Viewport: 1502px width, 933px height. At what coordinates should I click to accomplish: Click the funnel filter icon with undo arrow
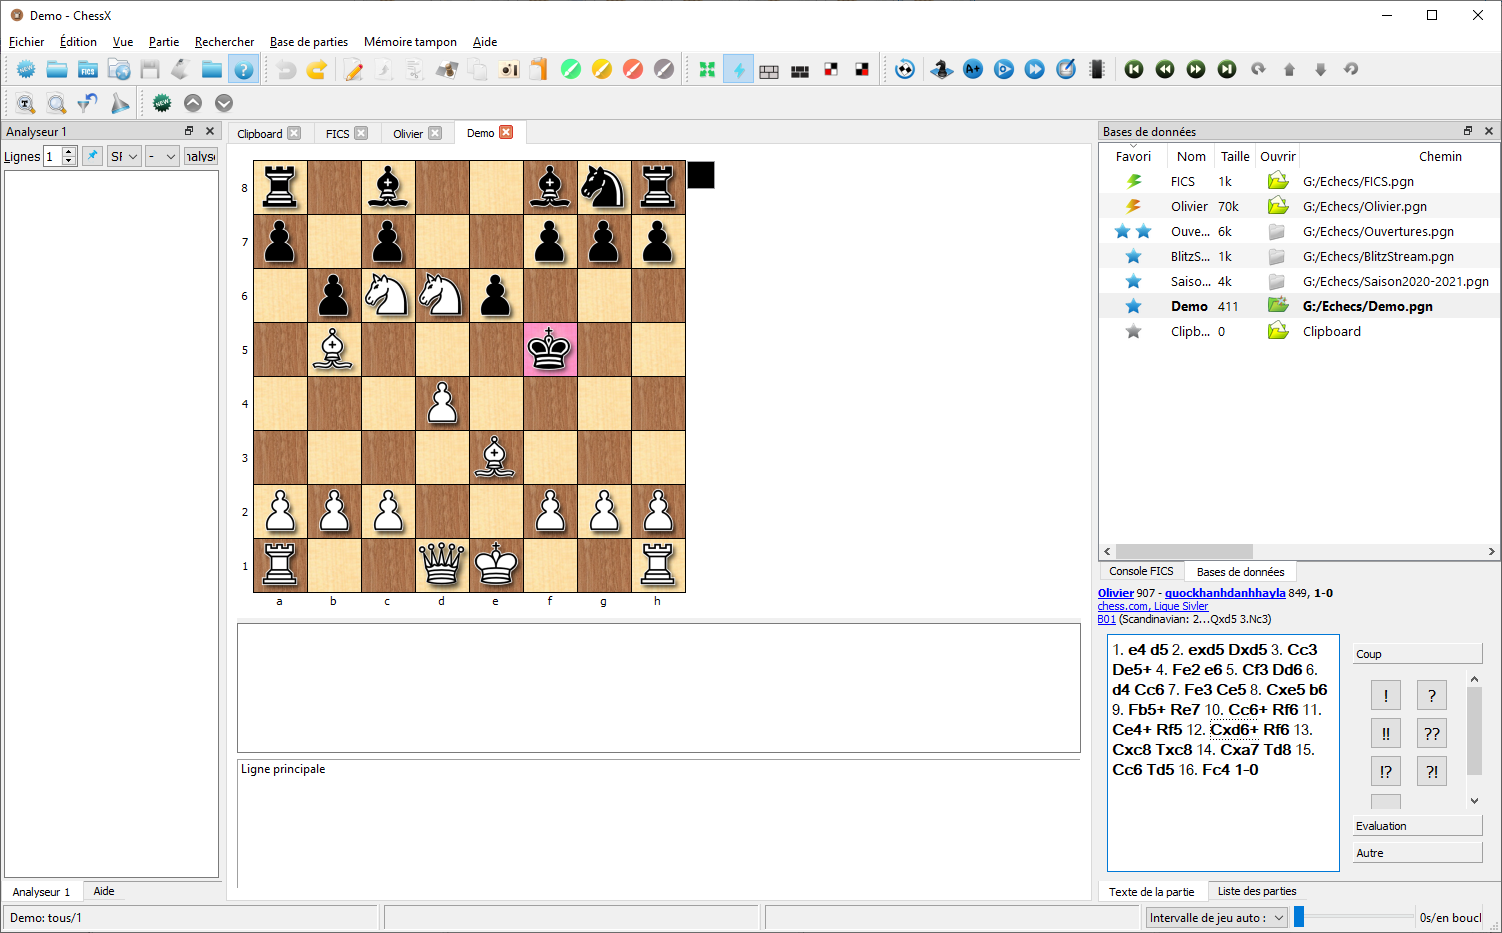click(x=88, y=103)
